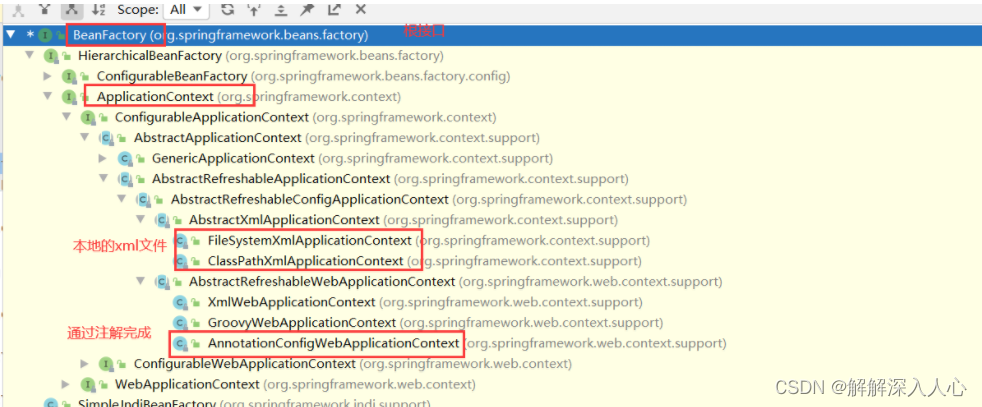Select the AbstractApplicationContext entry
This screenshot has height=407, width=982.
(337, 138)
